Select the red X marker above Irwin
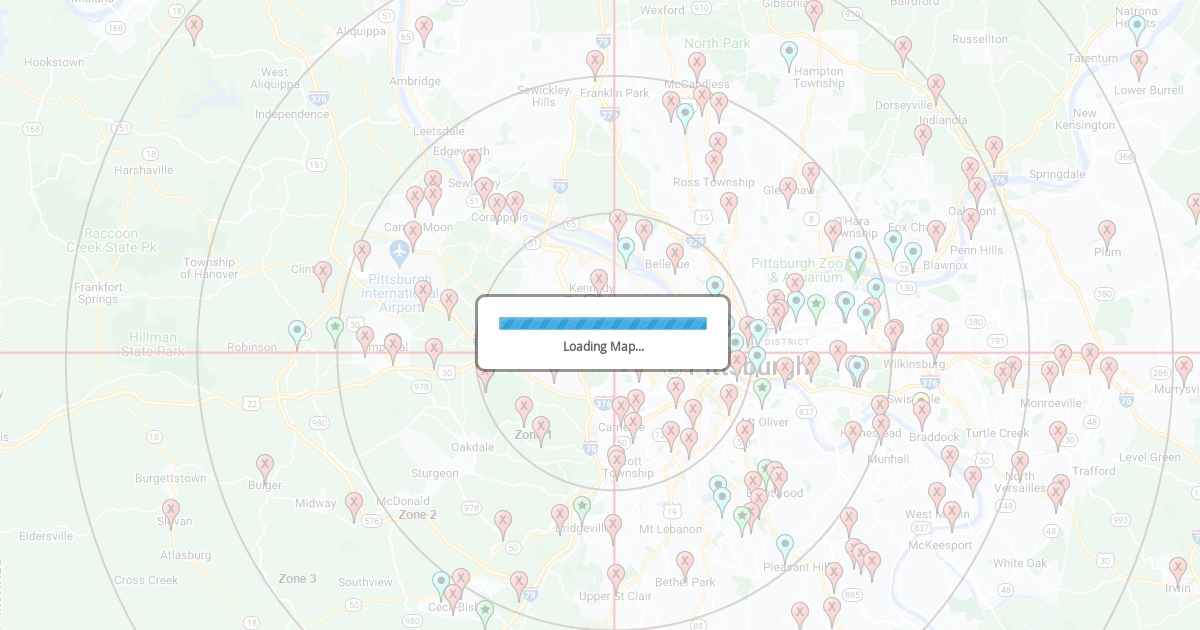 point(1178,569)
